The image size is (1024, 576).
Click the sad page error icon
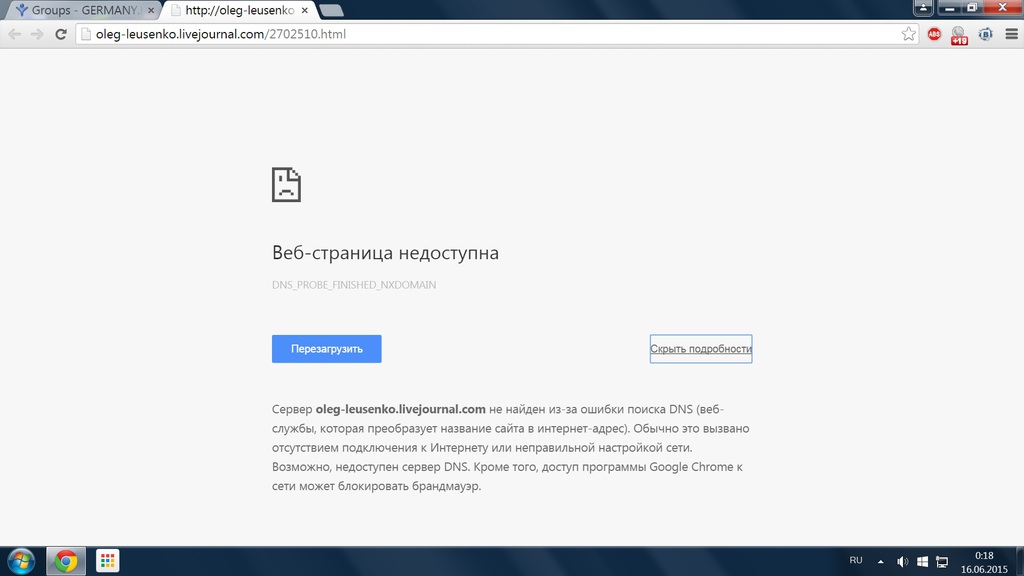tap(286, 184)
